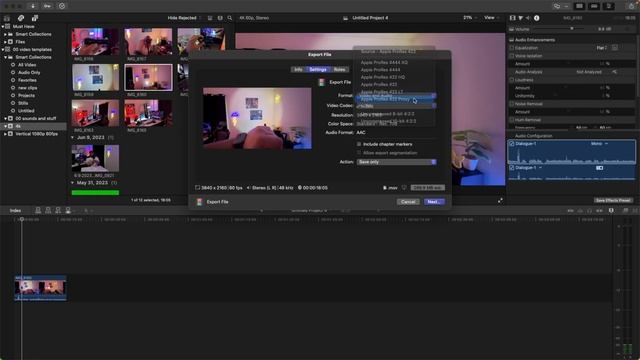Open the Hide Rejected filter dropdown
The height and width of the screenshot is (360, 640).
(x=184, y=18)
